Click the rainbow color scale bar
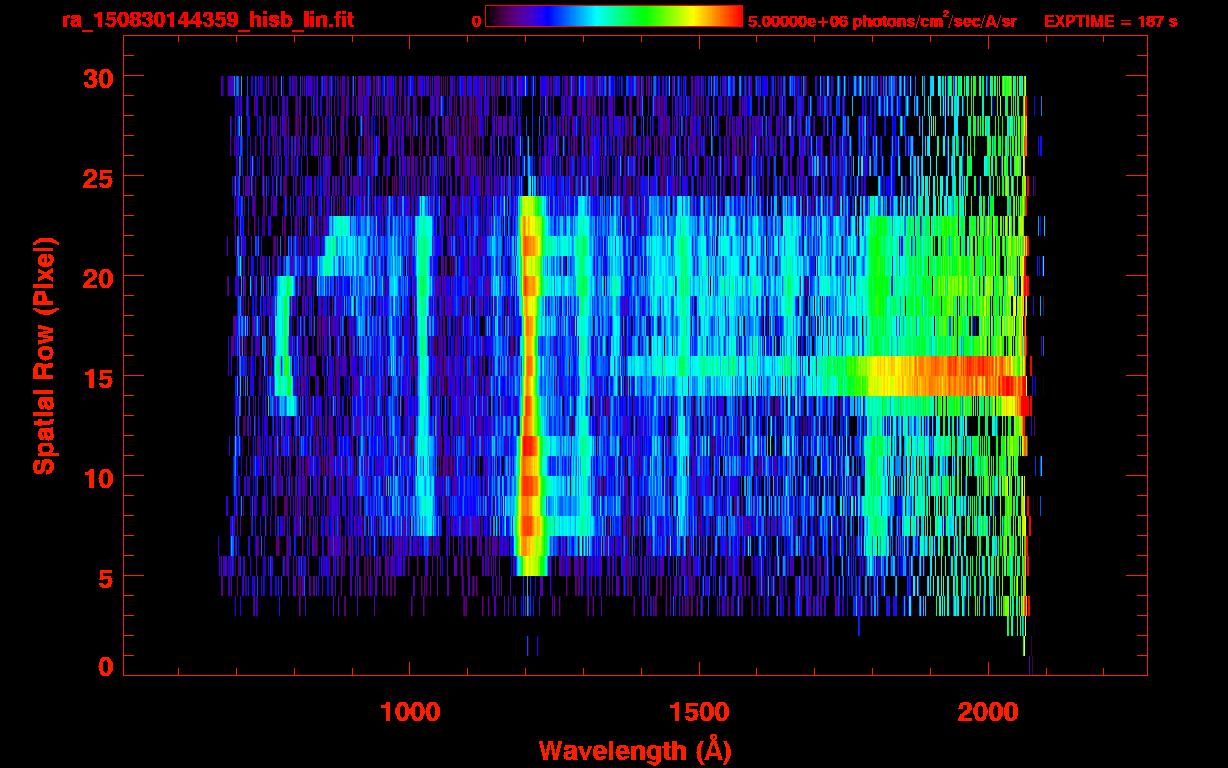This screenshot has height=768, width=1228. point(613,17)
